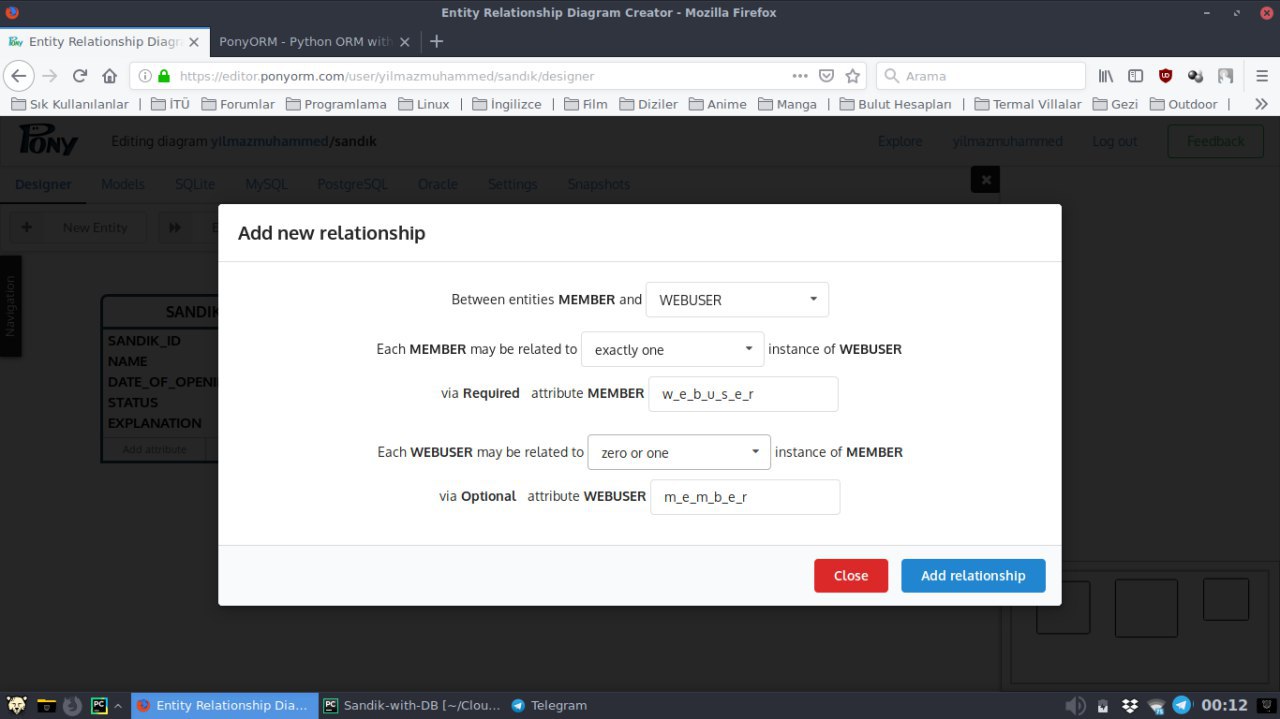The width and height of the screenshot is (1280, 719).
Task: Open the Explore link
Action: point(900,141)
